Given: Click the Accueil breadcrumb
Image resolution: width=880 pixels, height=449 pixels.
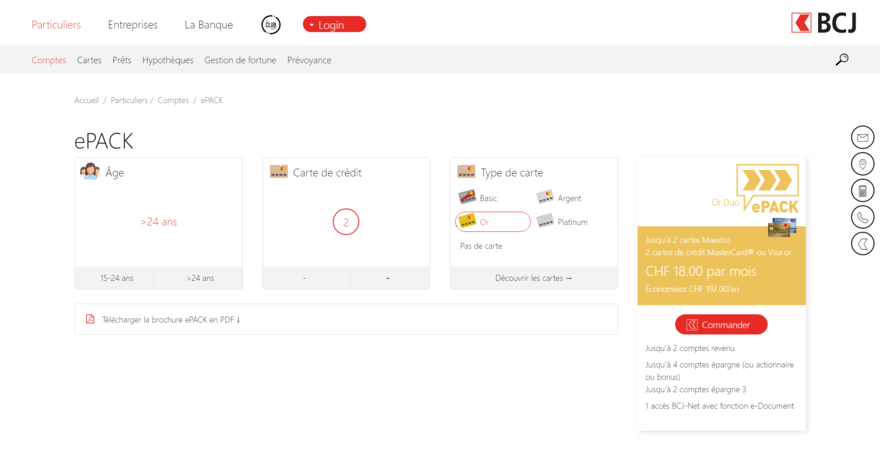Looking at the screenshot, I should [x=86, y=100].
